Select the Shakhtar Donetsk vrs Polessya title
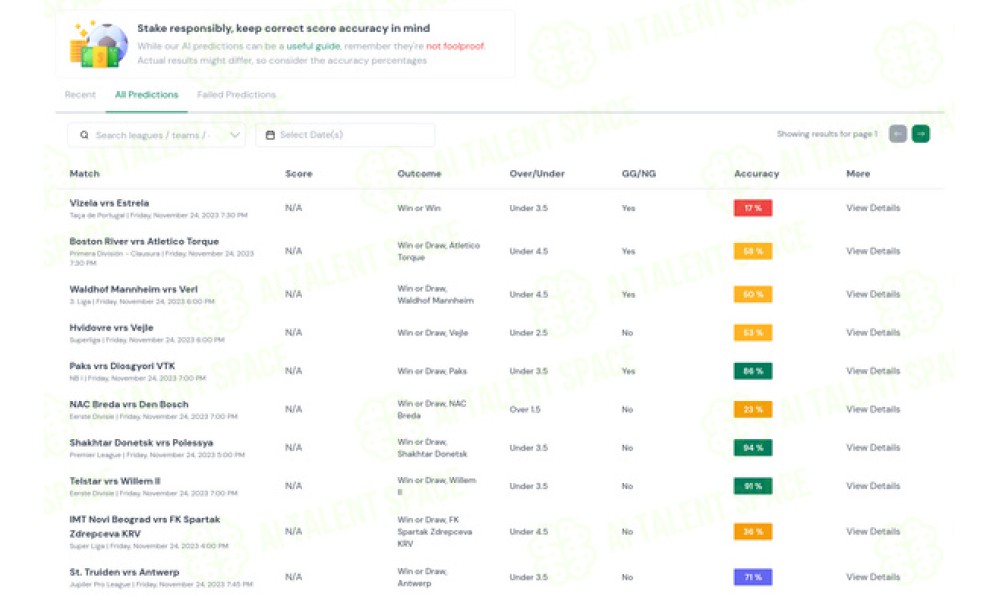1000x600 pixels. [141, 443]
